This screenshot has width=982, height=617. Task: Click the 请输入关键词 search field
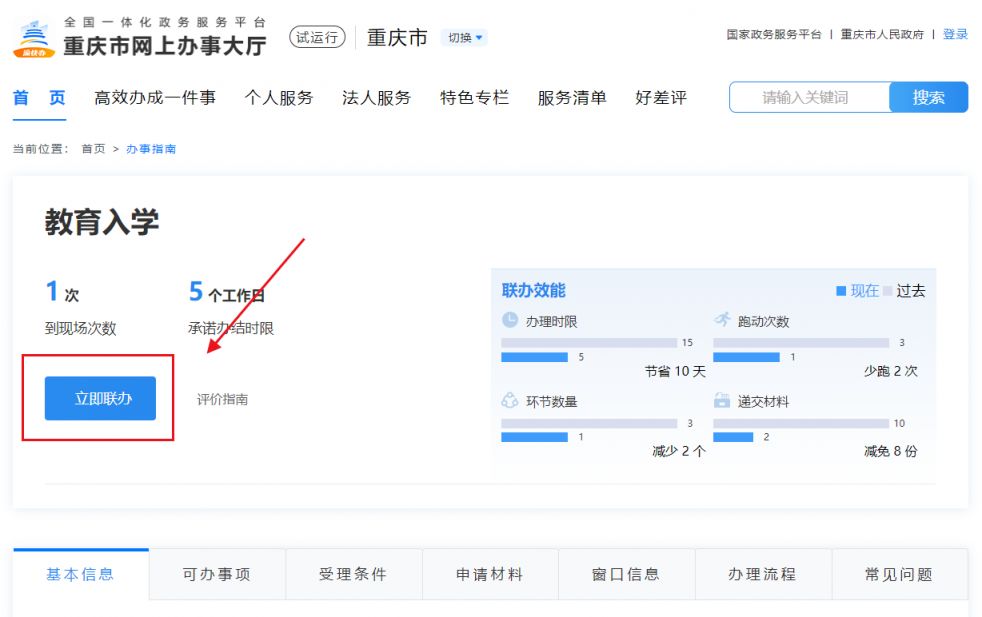point(809,97)
